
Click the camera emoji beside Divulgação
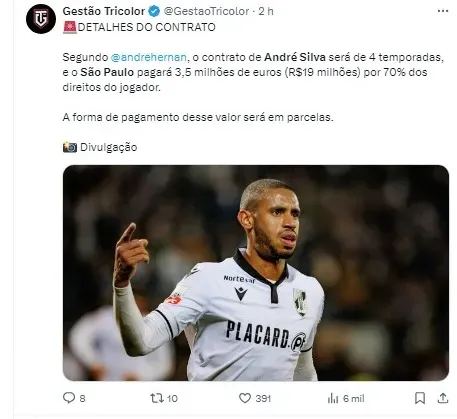[70, 147]
